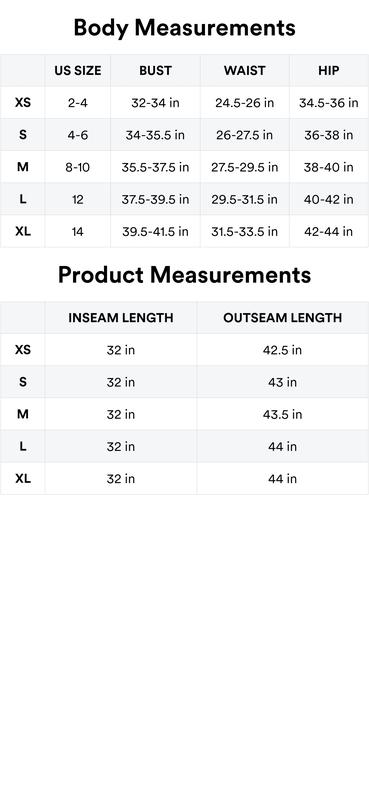This screenshot has height=800, width=369.
Task: Click the OUTSEAM LENGTH column header
Action: [282, 317]
